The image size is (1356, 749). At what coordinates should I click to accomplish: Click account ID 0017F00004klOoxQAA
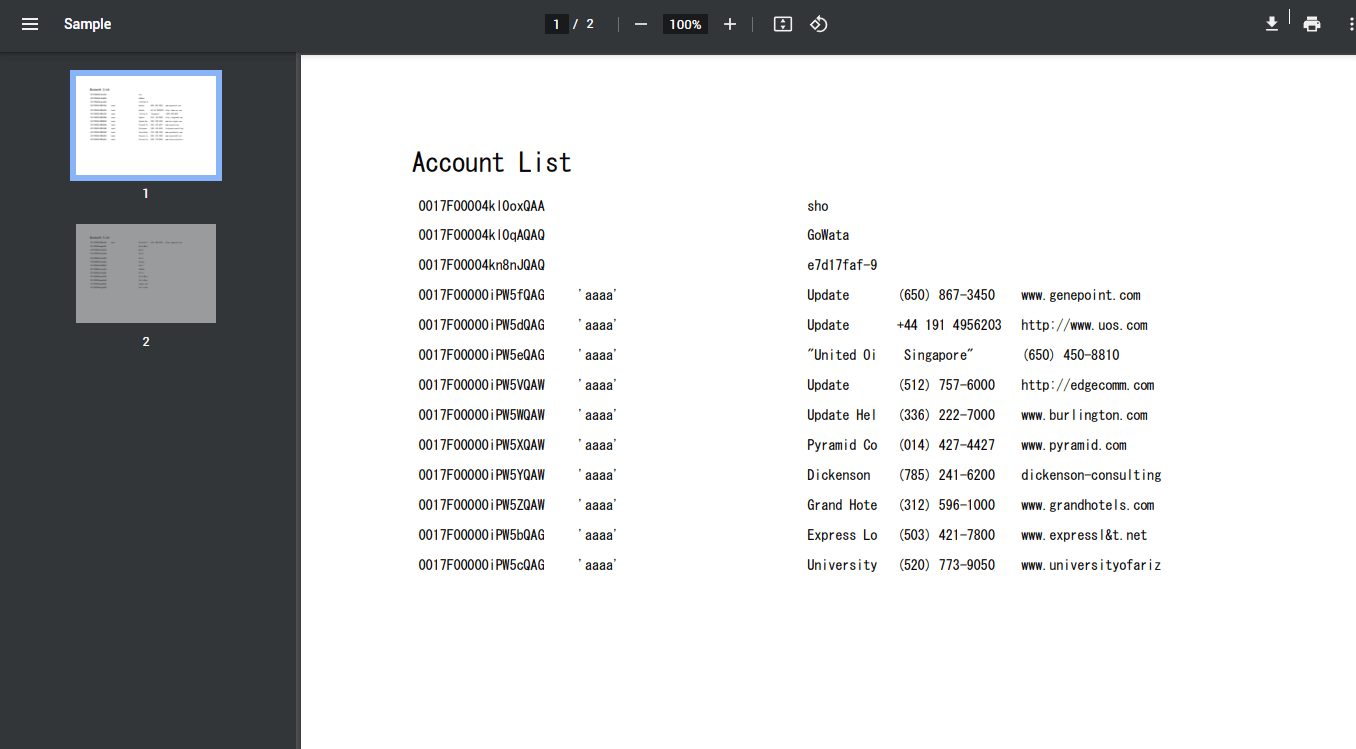(x=482, y=206)
